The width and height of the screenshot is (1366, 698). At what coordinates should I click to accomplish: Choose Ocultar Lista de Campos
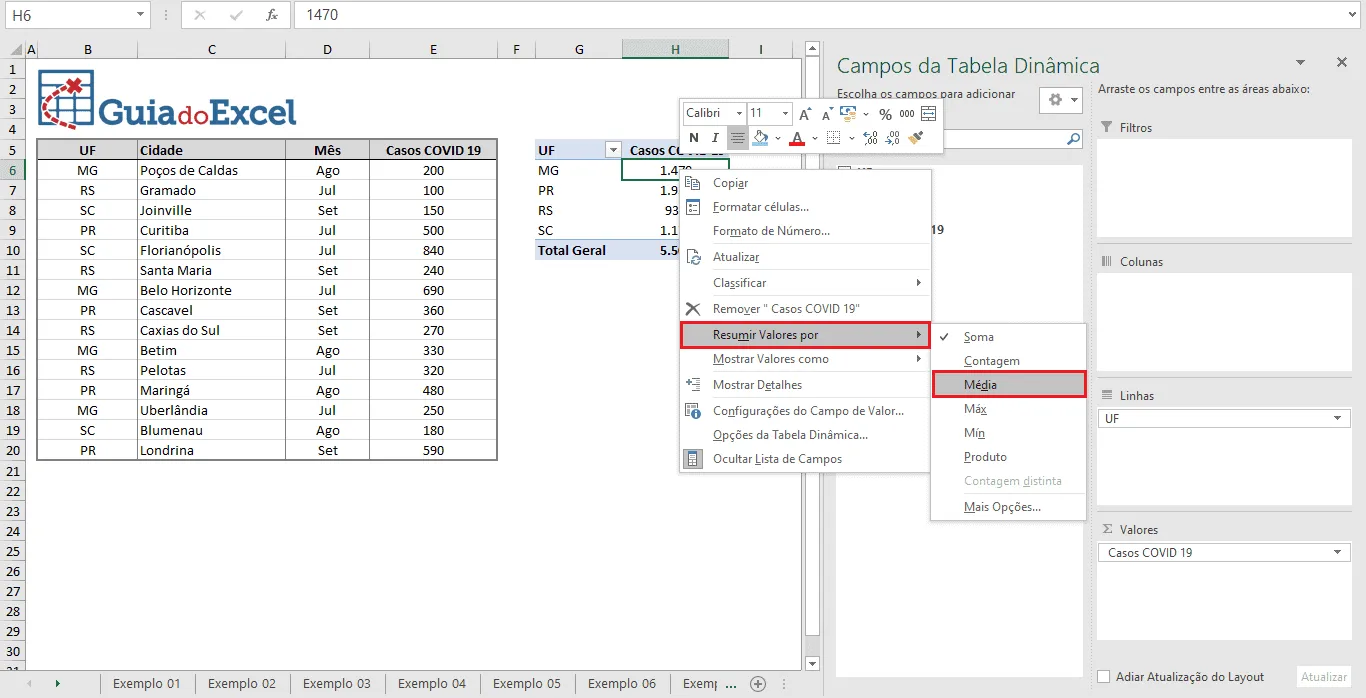tap(805, 459)
